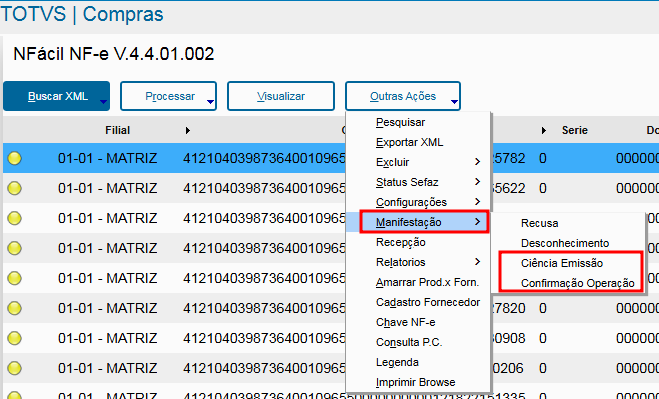Choose Imprimir Browse in the menu
Image resolution: width=659 pixels, height=399 pixels.
click(x=415, y=382)
